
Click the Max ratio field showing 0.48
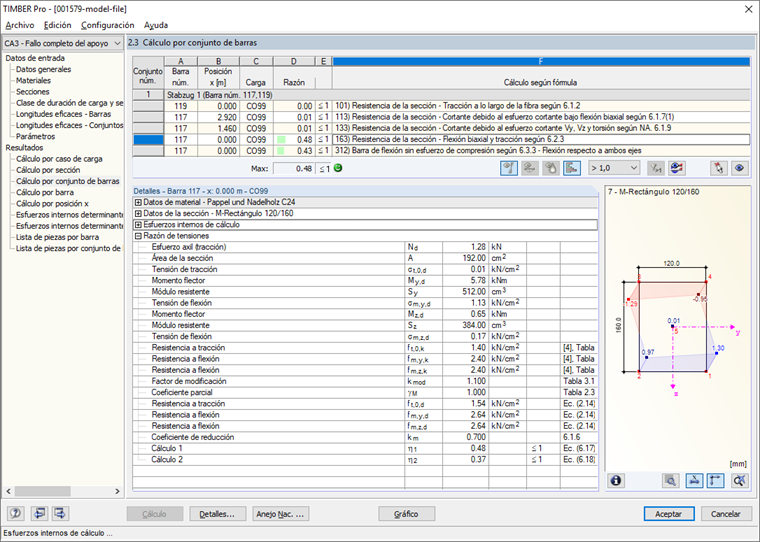point(294,169)
